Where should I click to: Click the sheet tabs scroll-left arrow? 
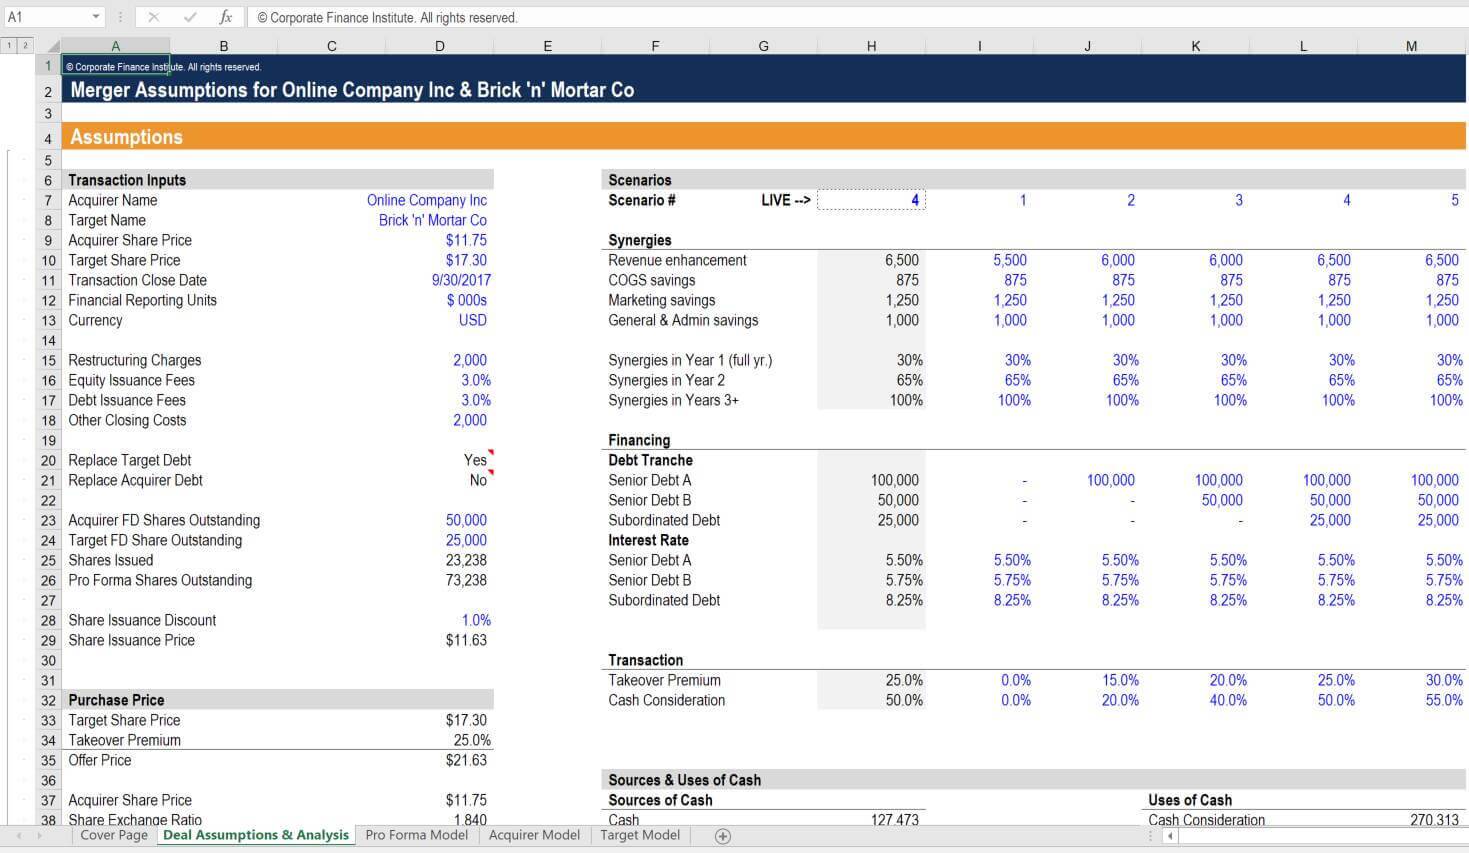[19, 836]
